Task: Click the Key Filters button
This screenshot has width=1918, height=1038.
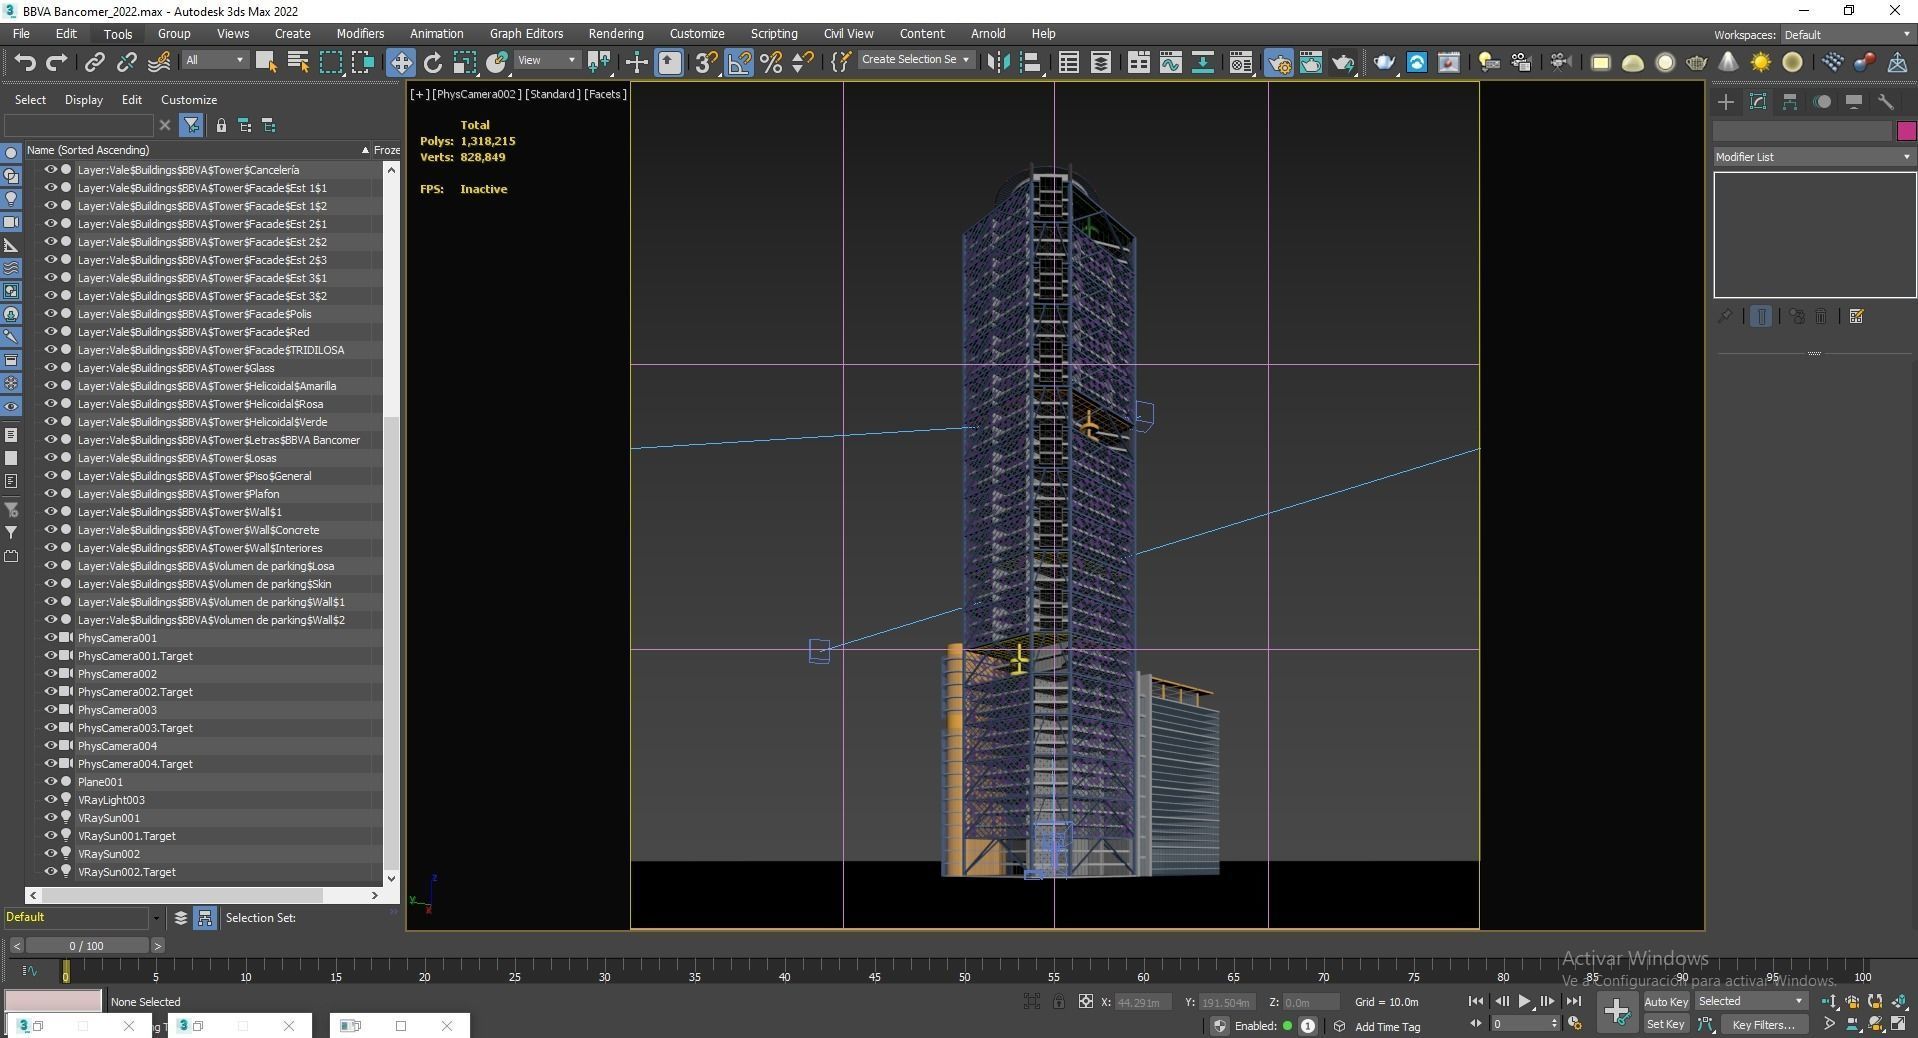Action: point(1763,1024)
